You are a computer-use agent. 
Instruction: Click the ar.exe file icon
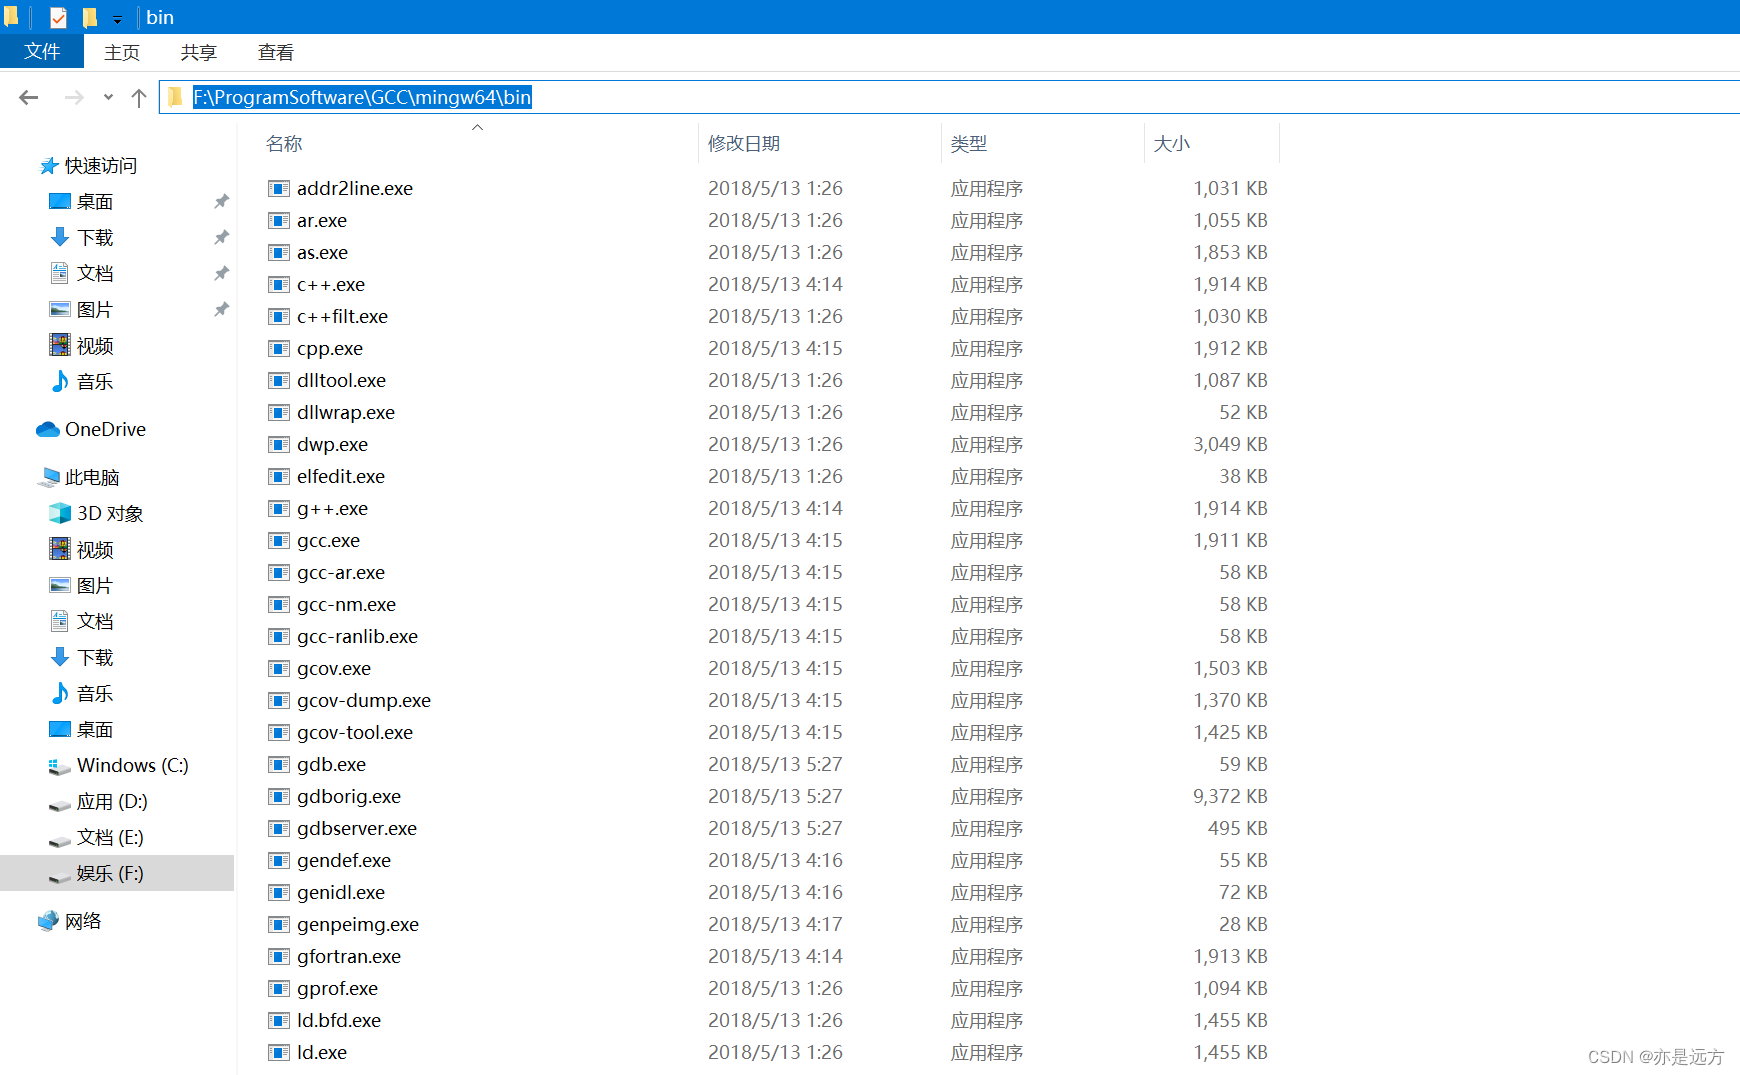point(278,220)
